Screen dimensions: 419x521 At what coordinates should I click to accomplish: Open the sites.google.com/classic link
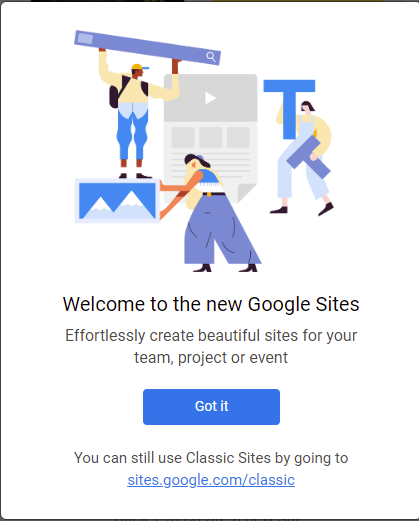tap(211, 480)
